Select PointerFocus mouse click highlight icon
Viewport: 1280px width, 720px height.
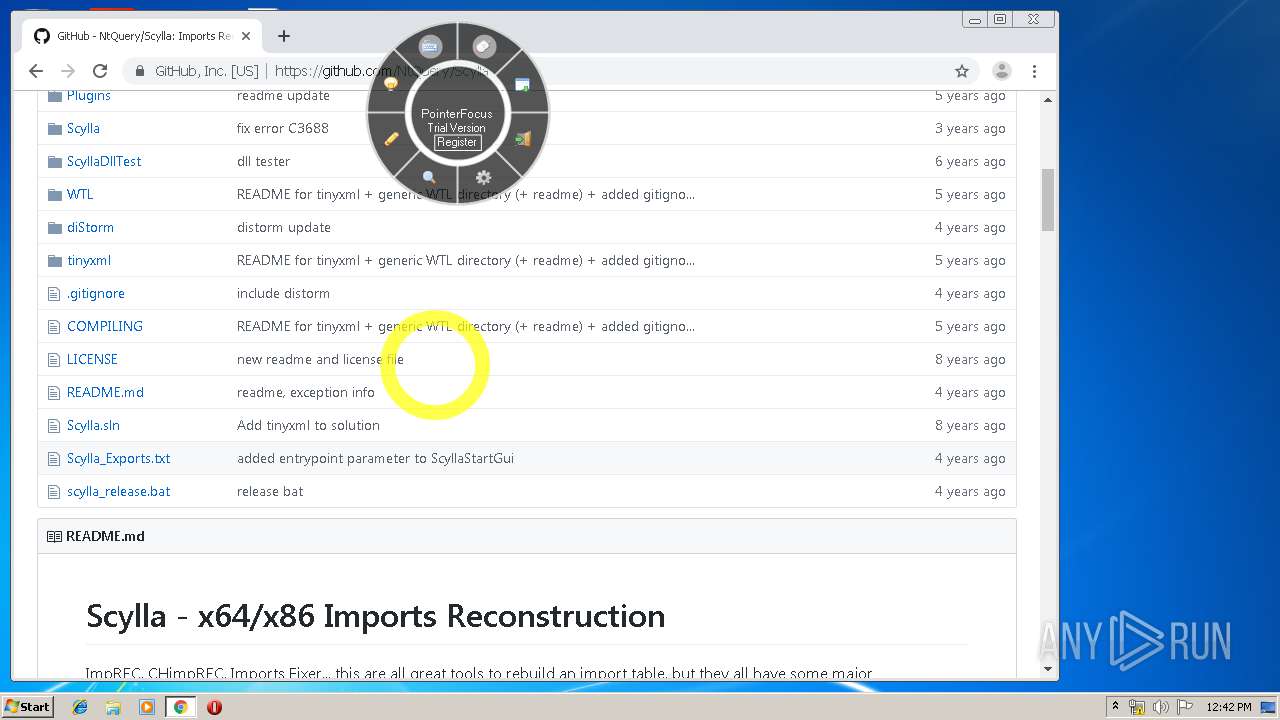click(484, 46)
